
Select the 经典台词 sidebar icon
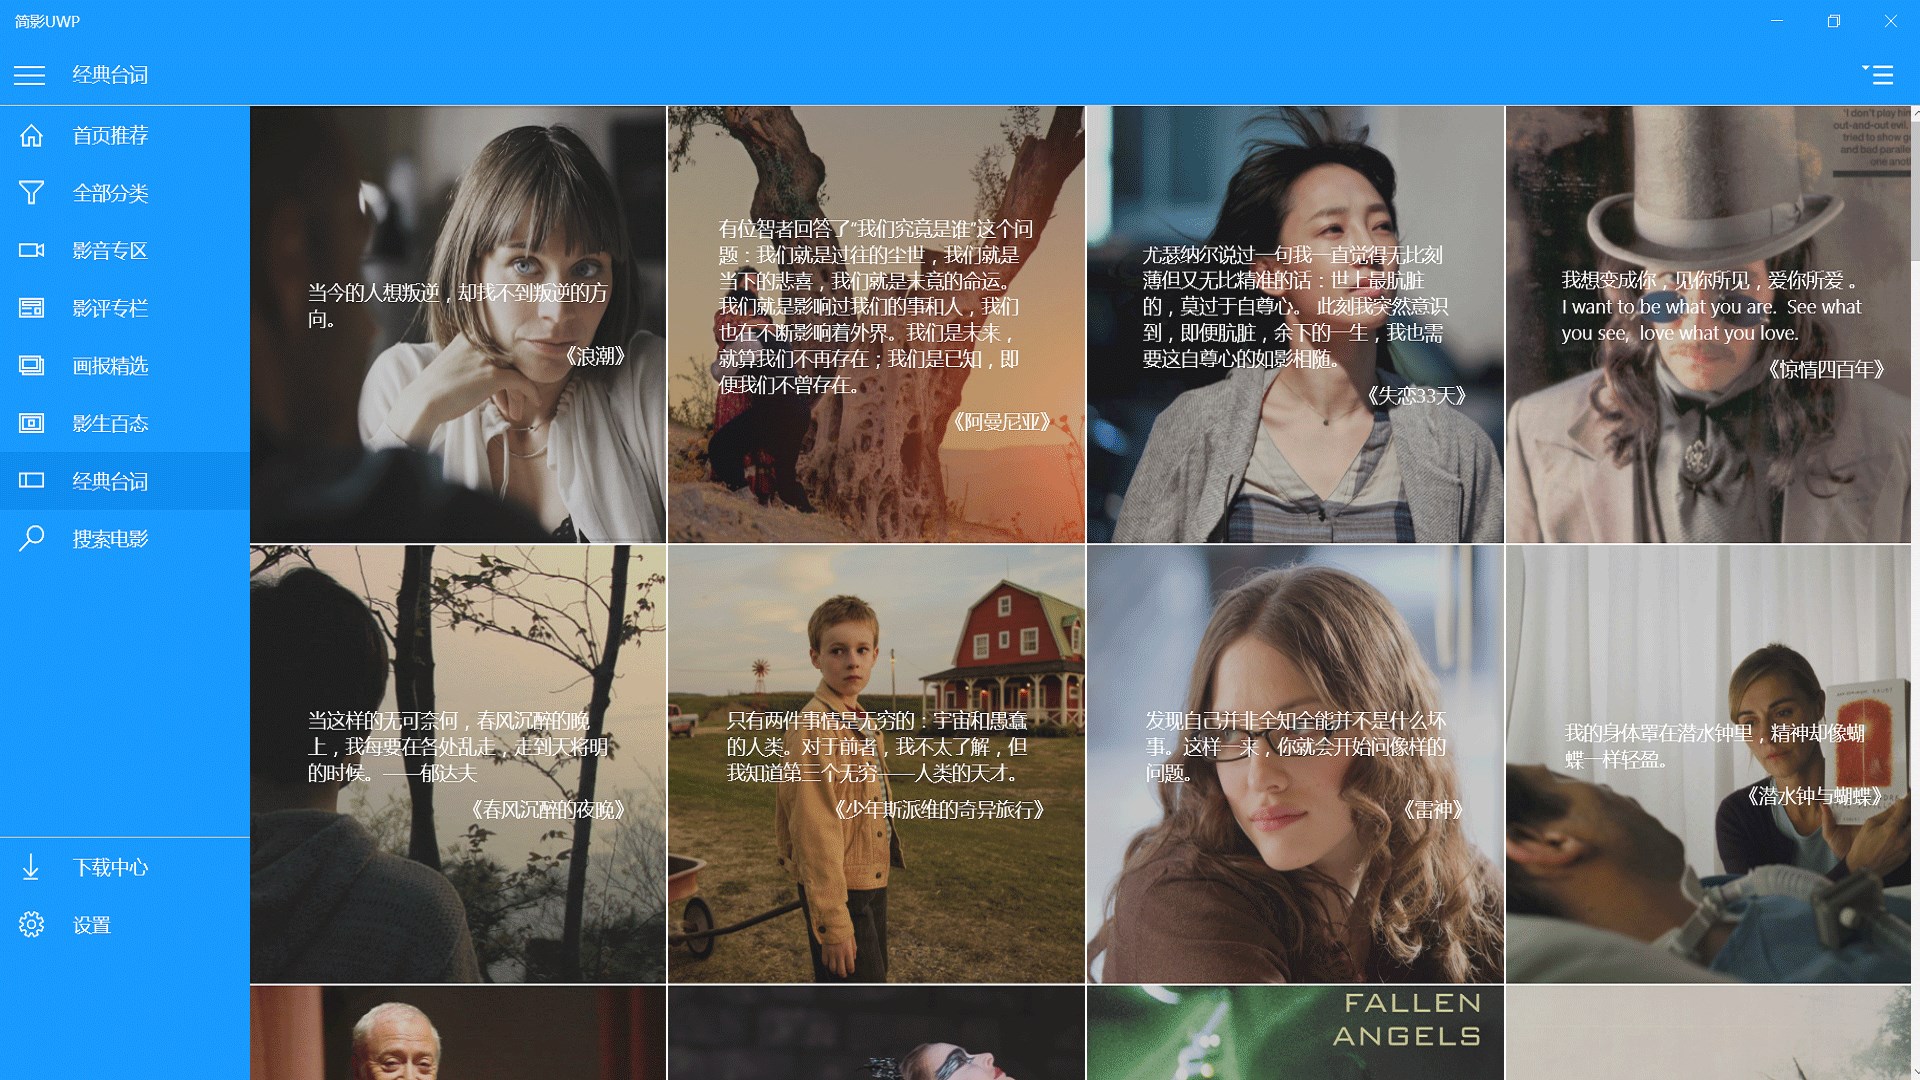pyautogui.click(x=32, y=481)
